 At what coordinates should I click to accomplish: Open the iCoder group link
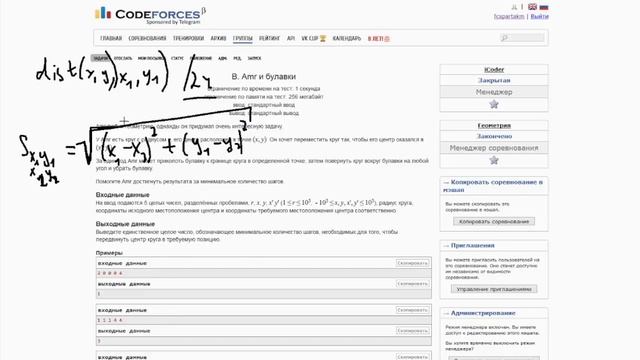494,69
